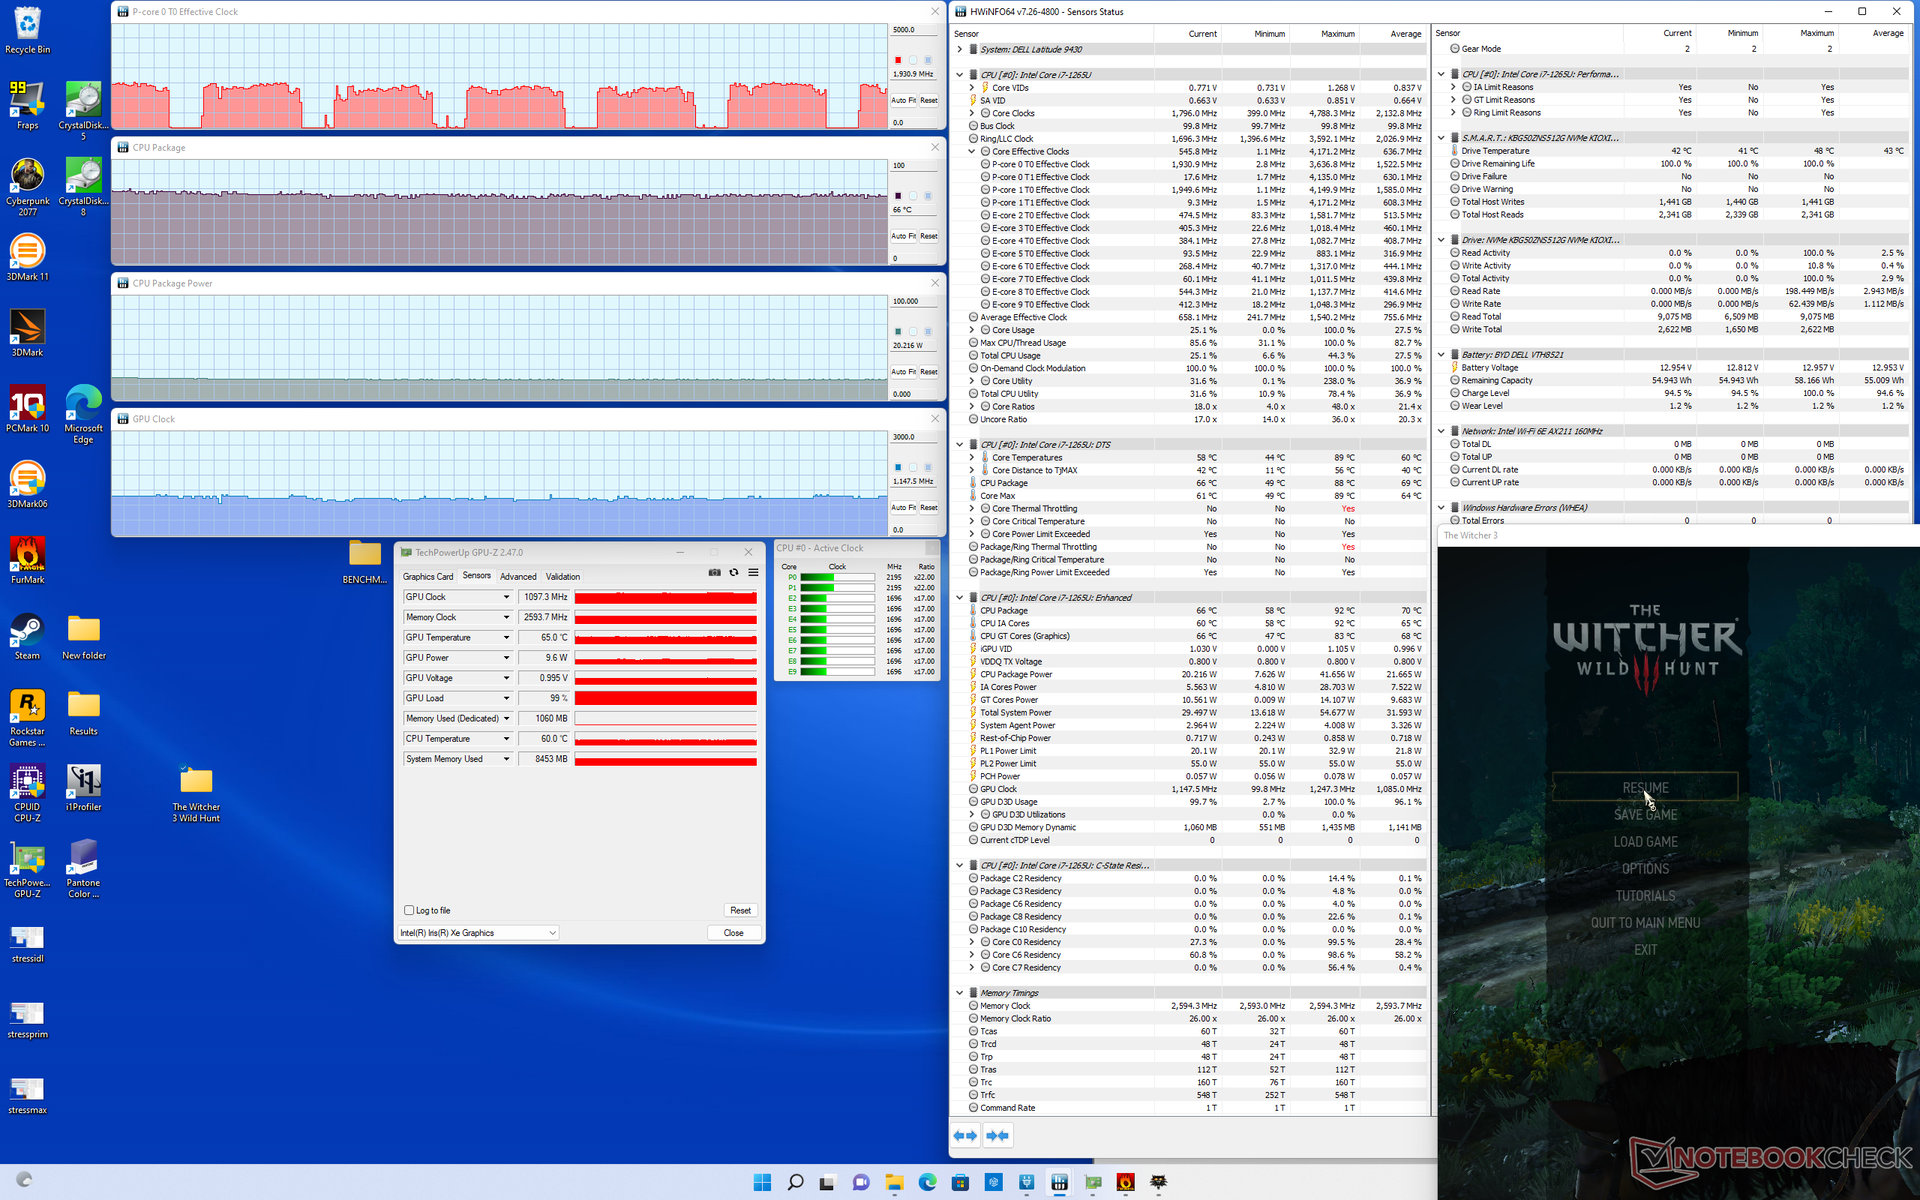
Task: Enable Log to file checkbox in GPU-Z
Action: click(x=409, y=910)
